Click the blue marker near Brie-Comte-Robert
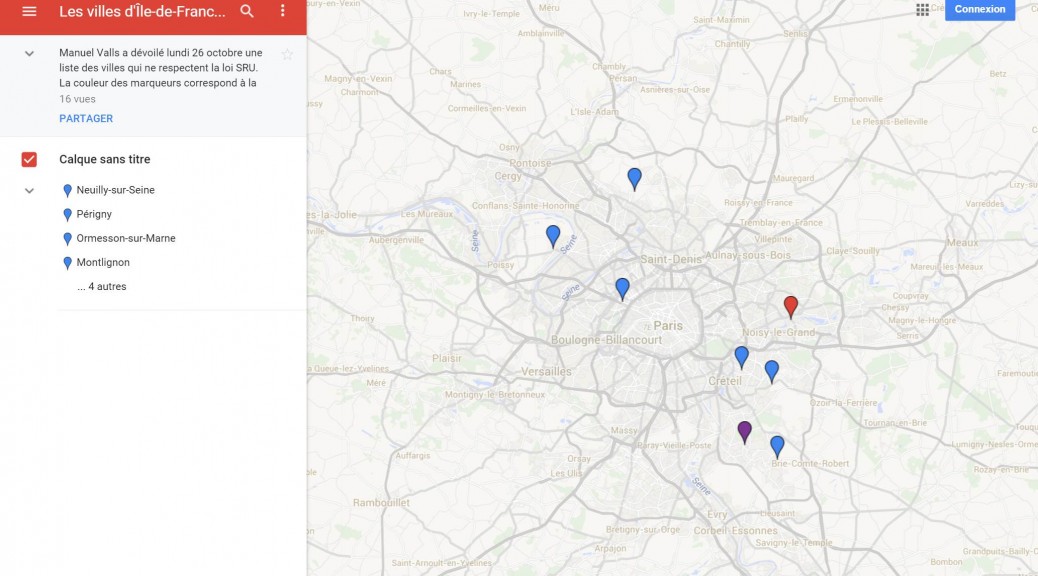This screenshot has height=576, width=1038. [x=777, y=445]
